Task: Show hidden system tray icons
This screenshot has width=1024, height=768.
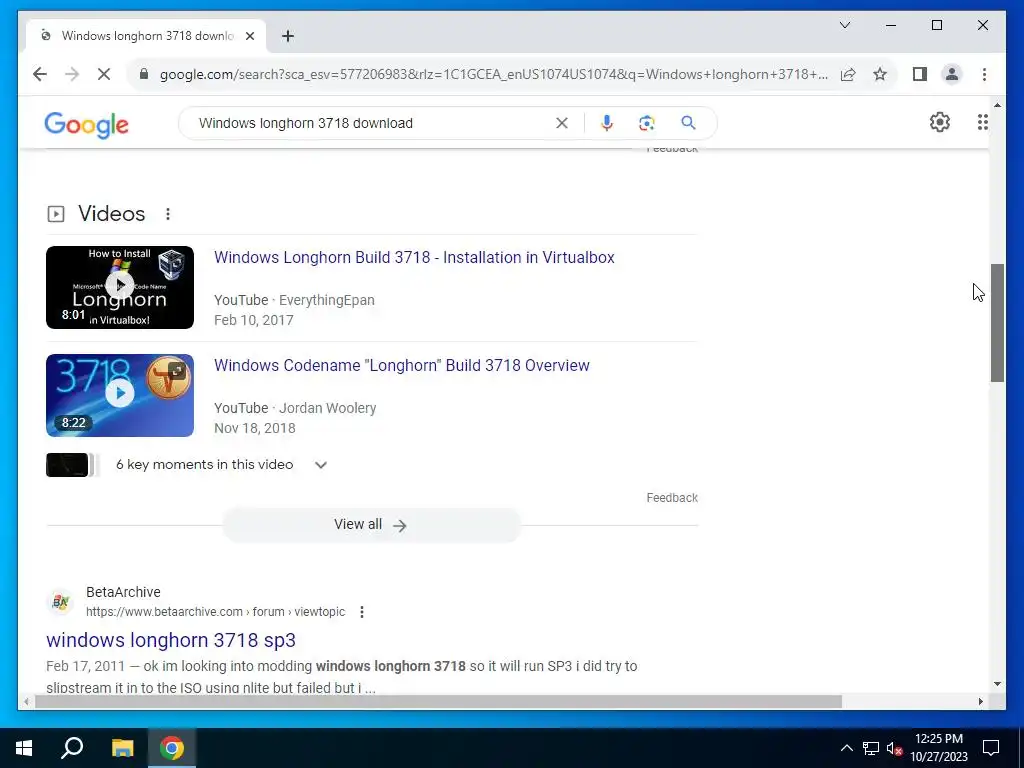Action: click(846, 748)
